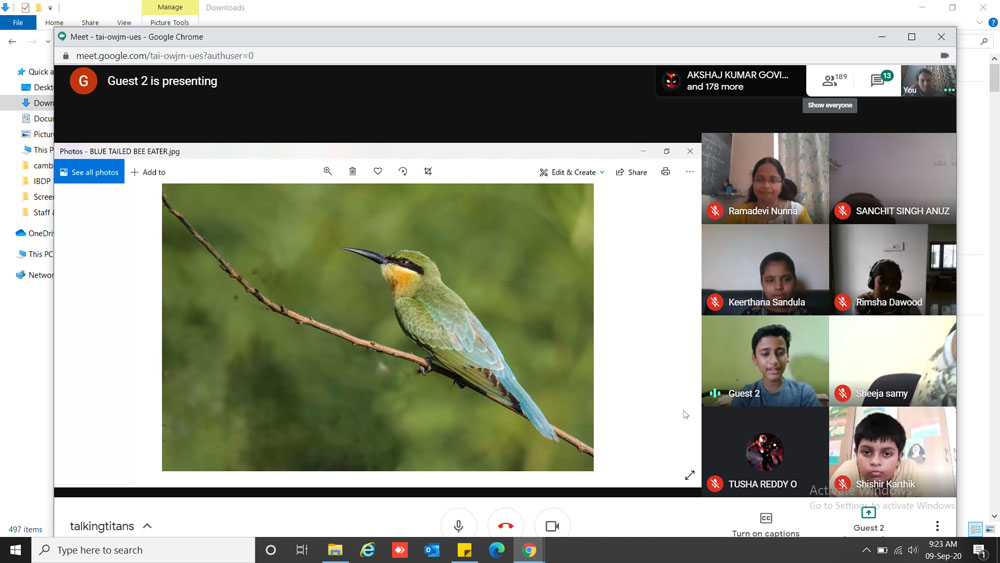End the call with red hang-up button
Screen dimensions: 1000x563
click(x=505, y=526)
